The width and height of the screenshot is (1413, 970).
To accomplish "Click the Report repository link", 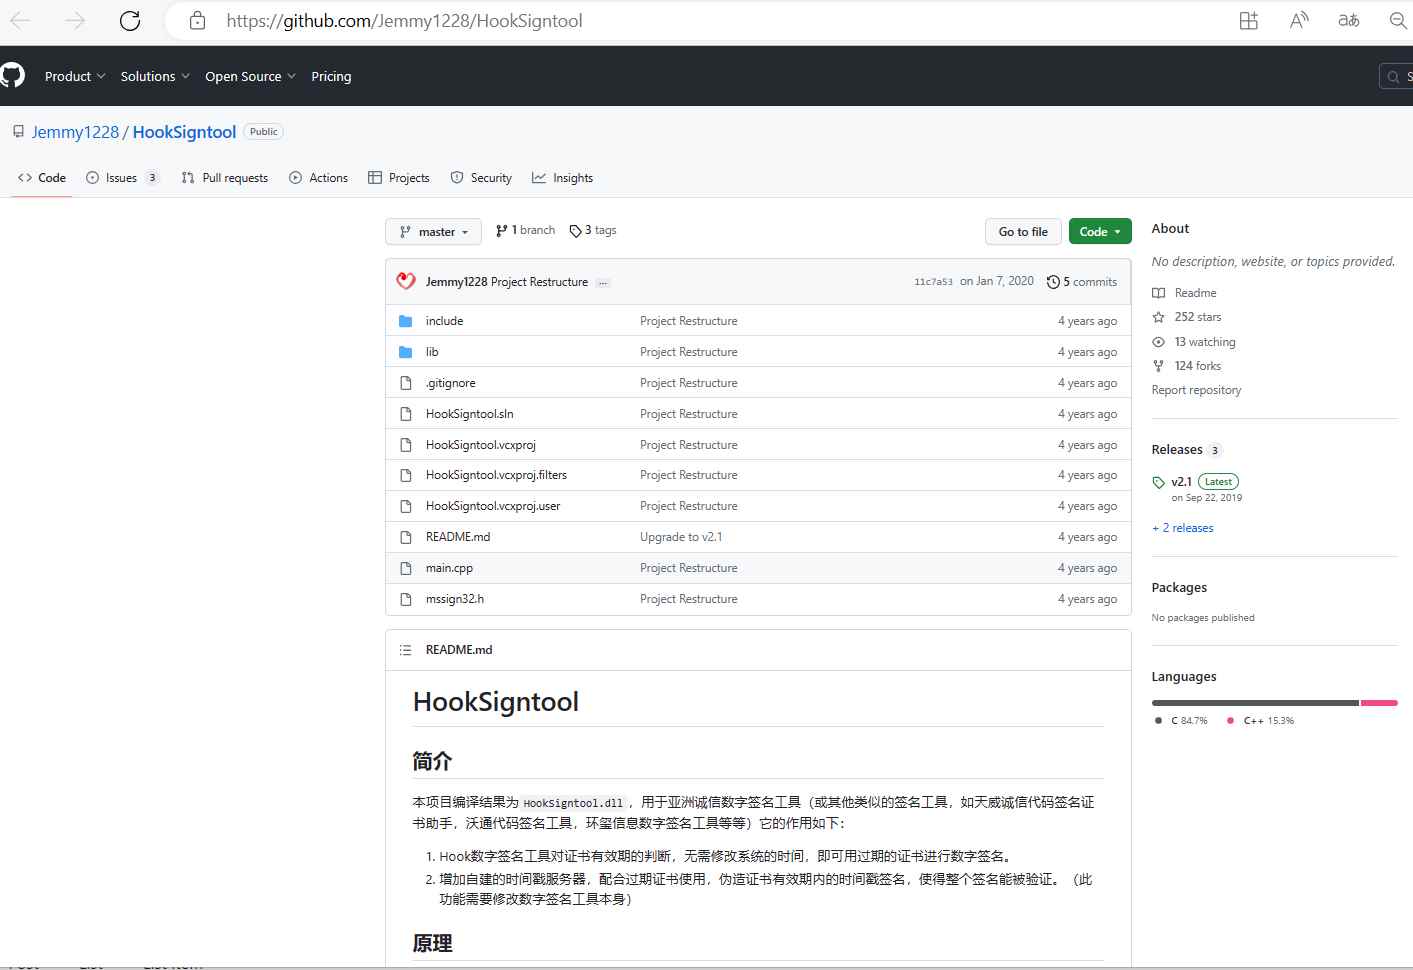I will point(1196,390).
